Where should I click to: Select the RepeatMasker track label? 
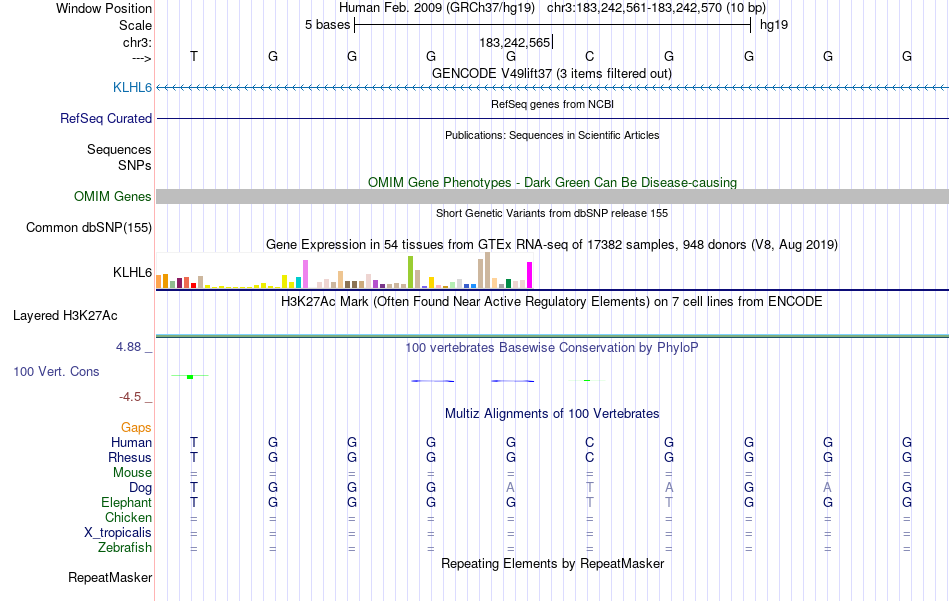[110, 578]
